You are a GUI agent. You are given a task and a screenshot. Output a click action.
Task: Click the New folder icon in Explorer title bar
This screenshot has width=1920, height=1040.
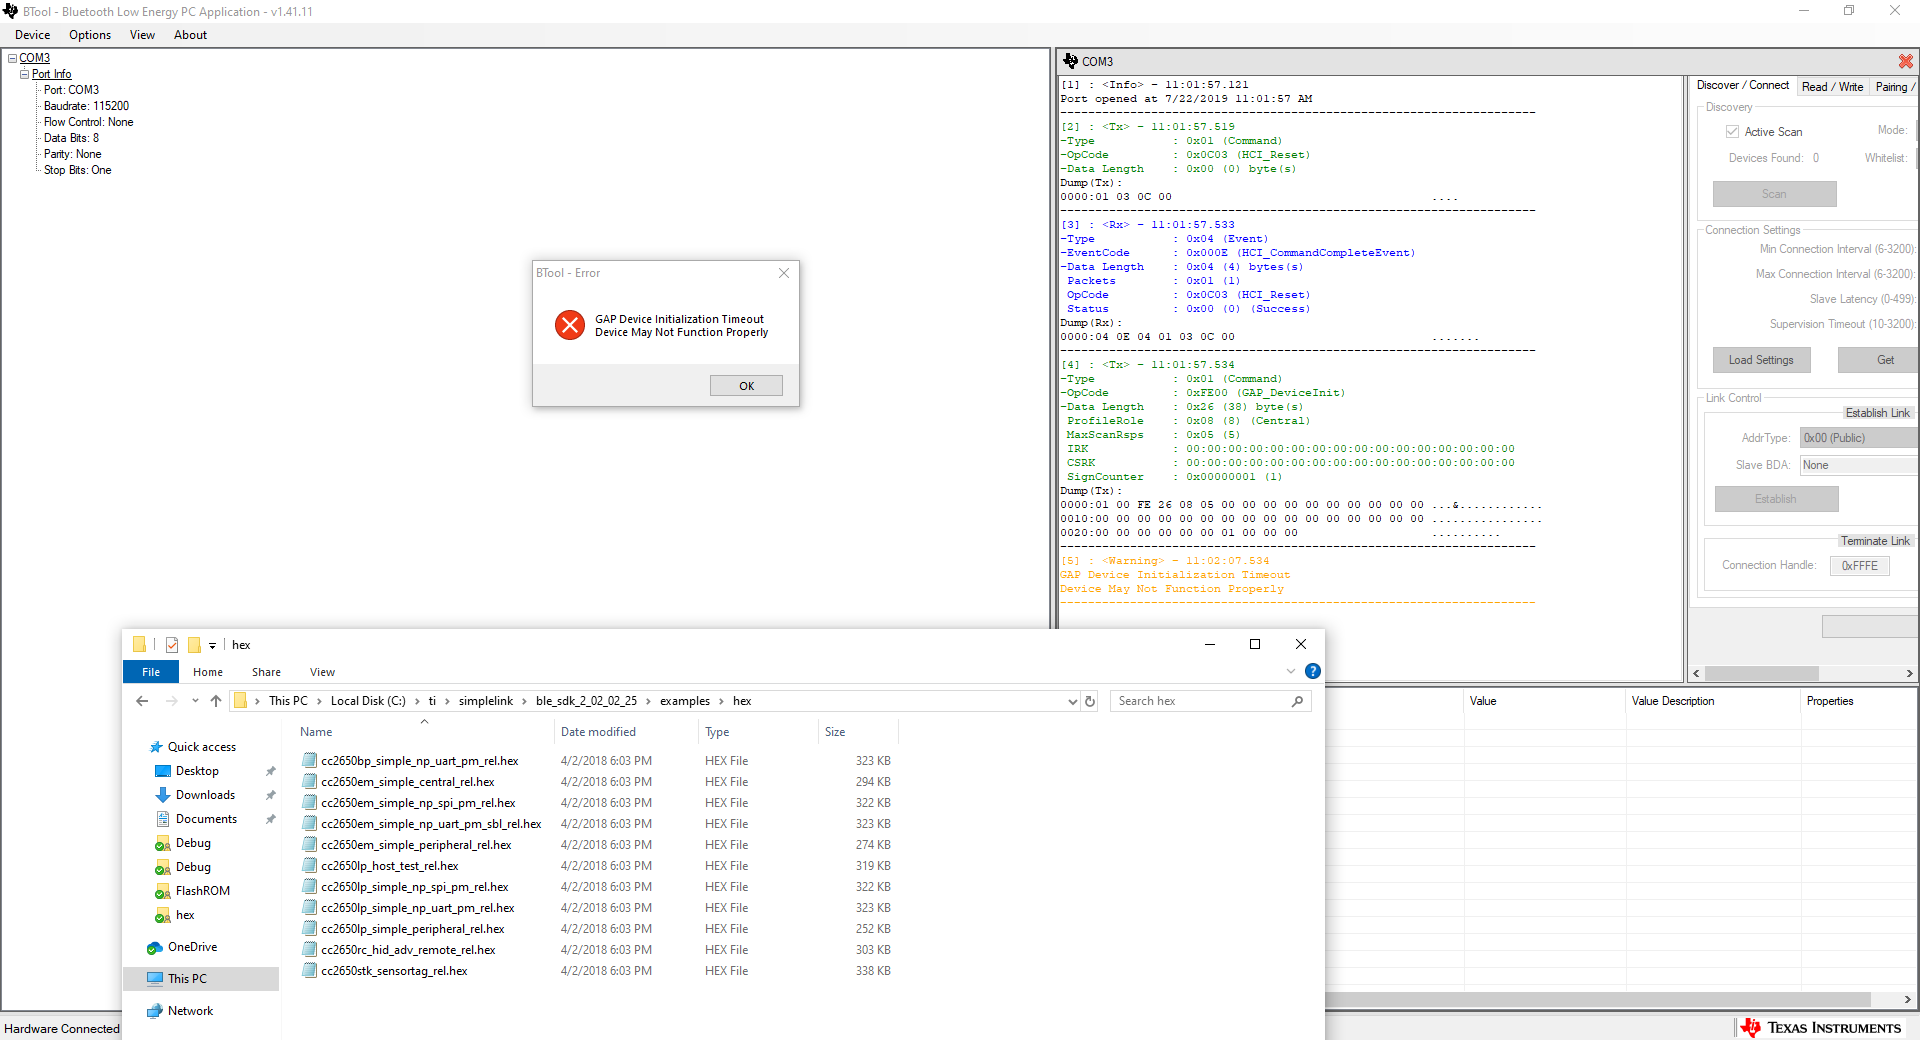point(194,645)
